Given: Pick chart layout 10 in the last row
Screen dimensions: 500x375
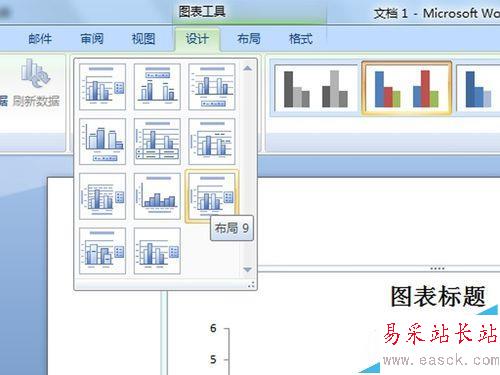Looking at the screenshot, I should 103,251.
